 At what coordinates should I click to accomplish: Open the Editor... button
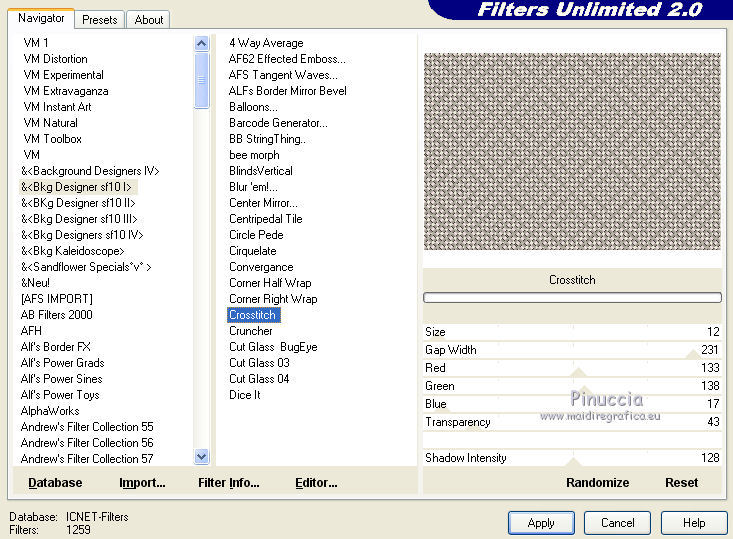click(316, 482)
